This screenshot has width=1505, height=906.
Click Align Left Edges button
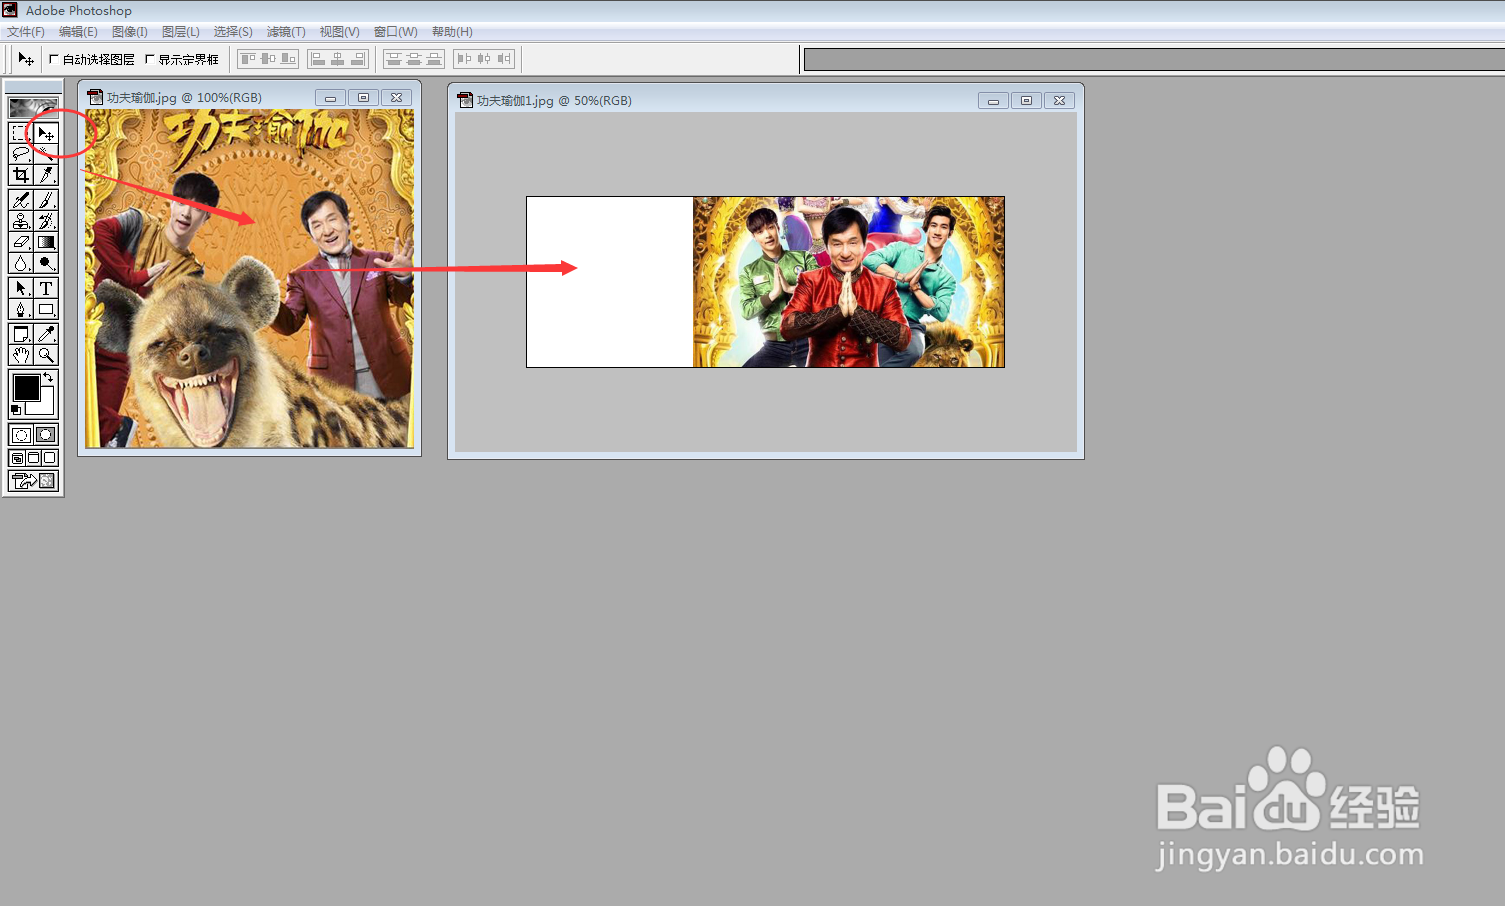tap(318, 59)
